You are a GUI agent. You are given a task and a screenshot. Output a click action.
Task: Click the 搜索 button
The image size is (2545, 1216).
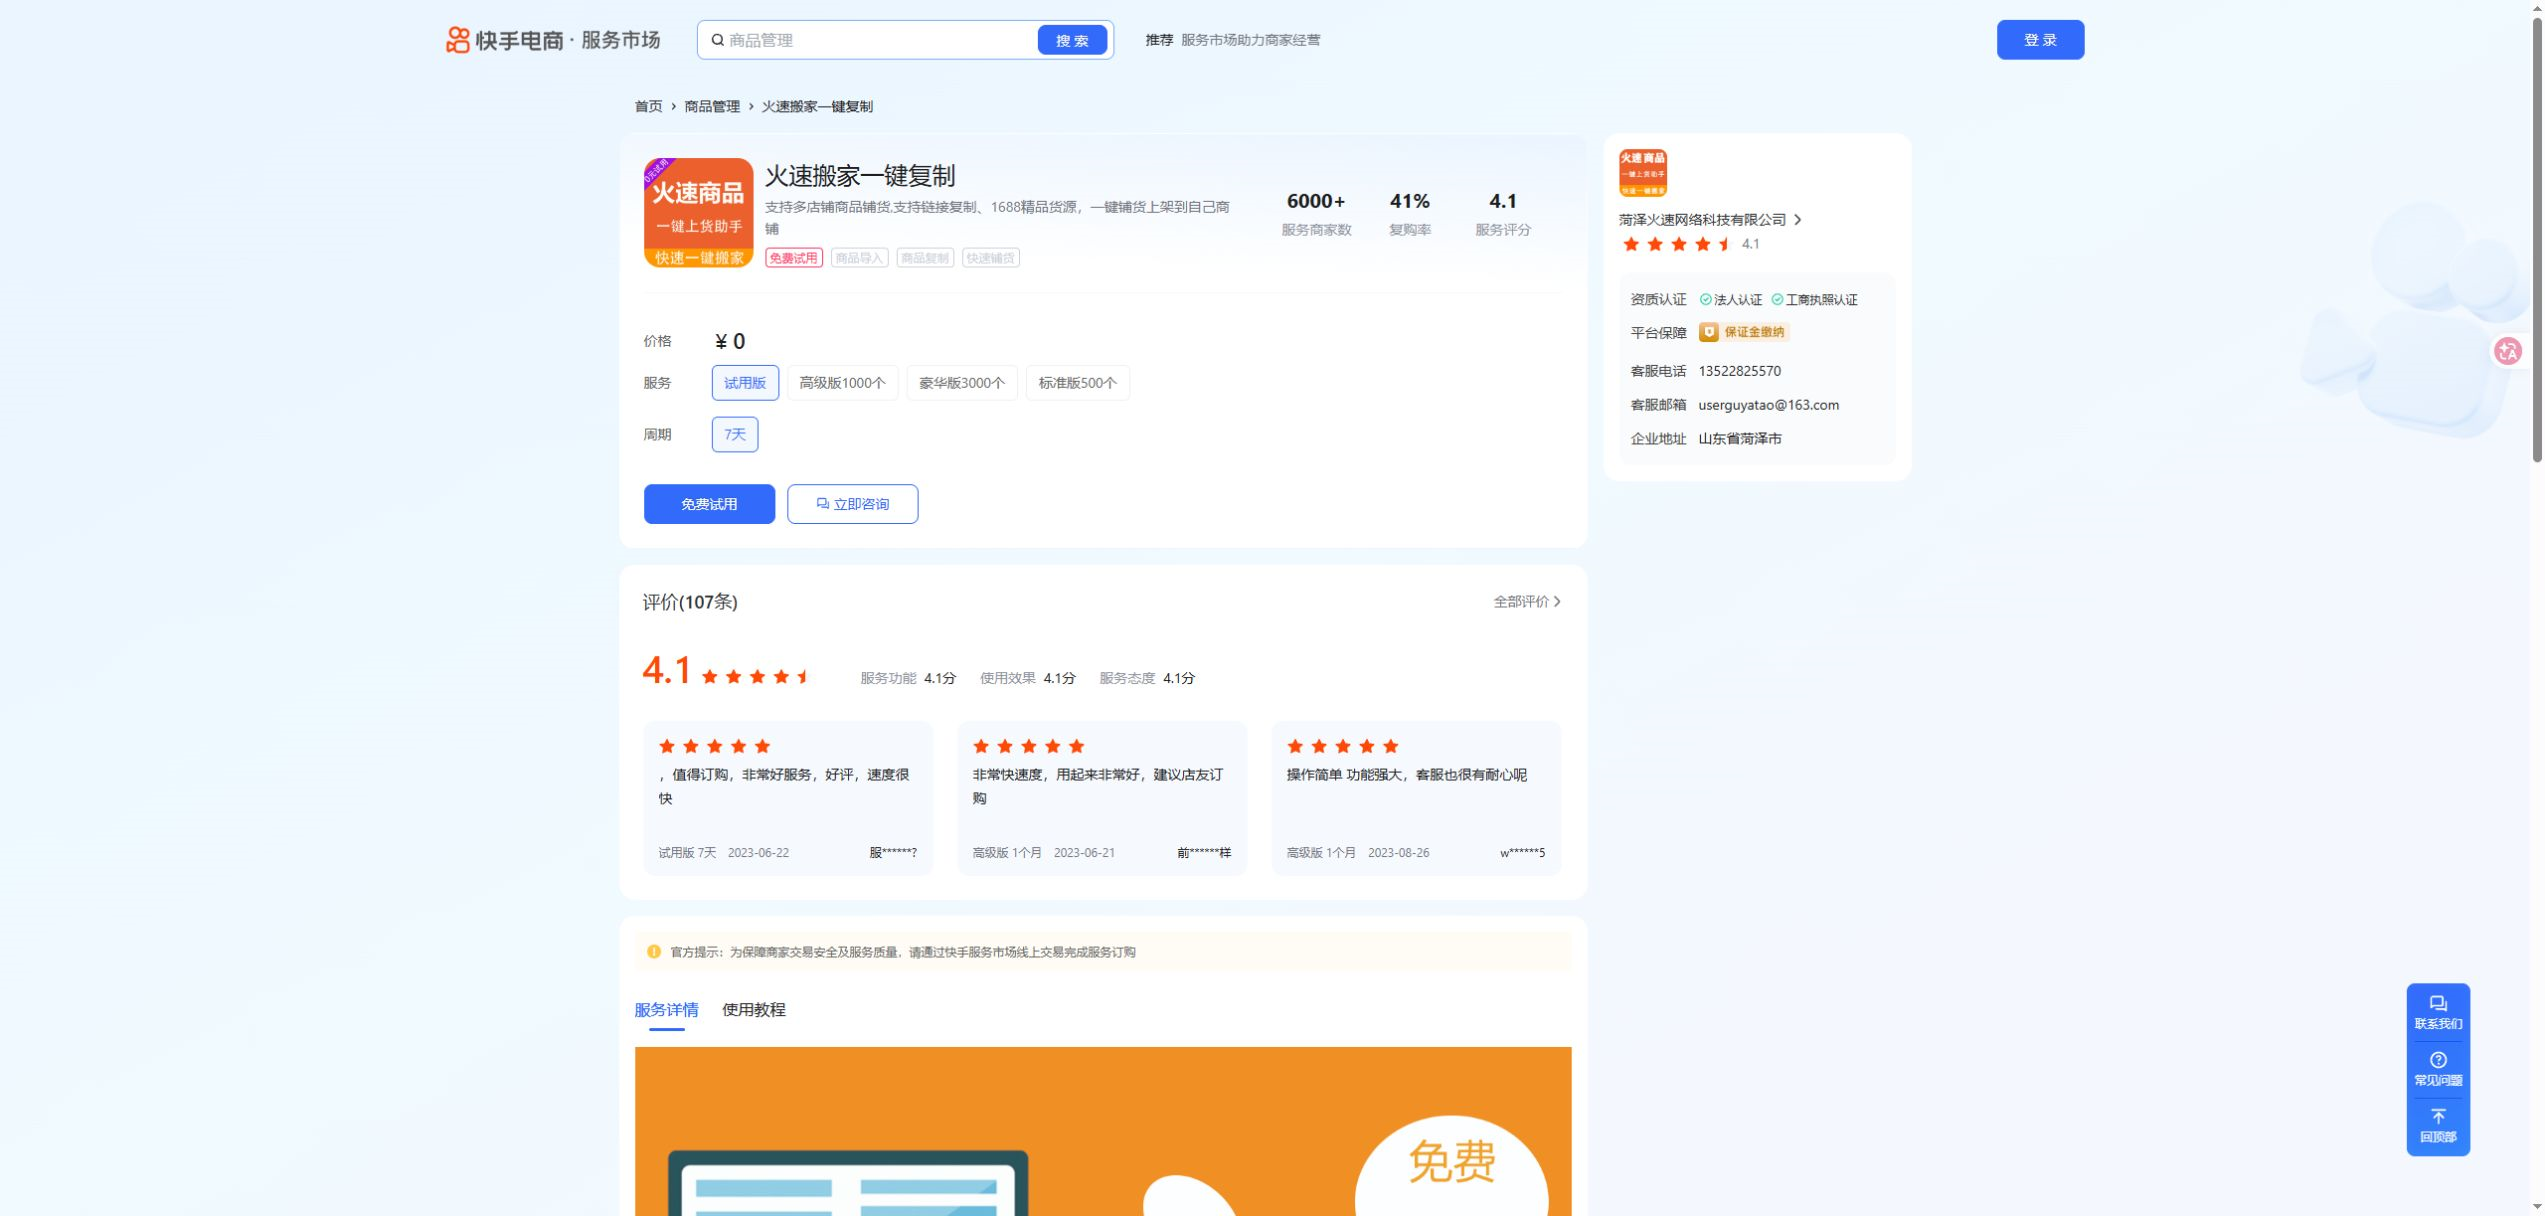pos(1071,40)
